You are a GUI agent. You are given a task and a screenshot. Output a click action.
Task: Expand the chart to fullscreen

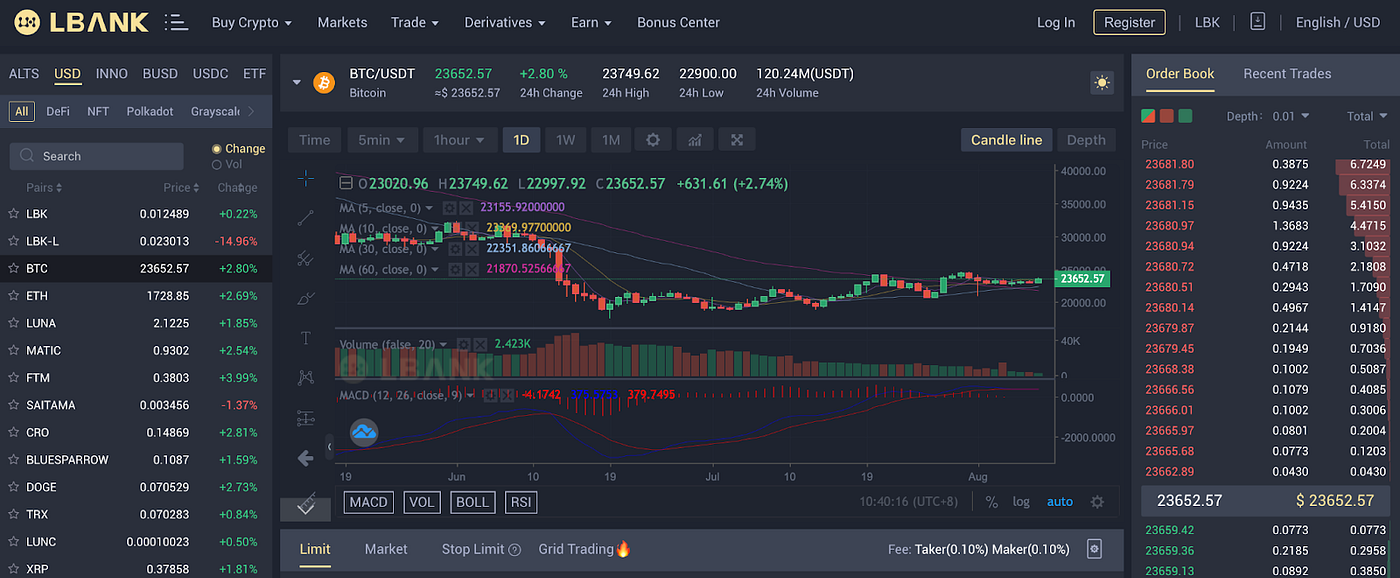pos(737,140)
